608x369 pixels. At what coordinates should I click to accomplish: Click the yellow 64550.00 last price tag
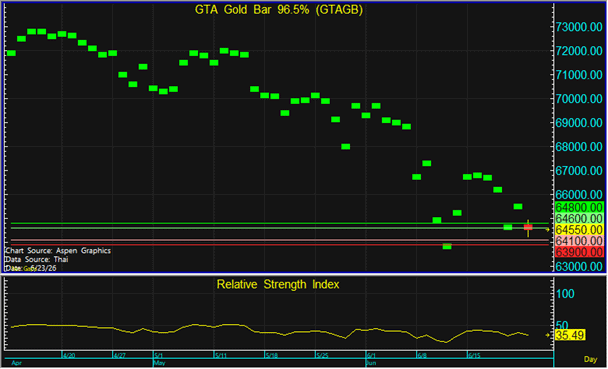coord(579,229)
